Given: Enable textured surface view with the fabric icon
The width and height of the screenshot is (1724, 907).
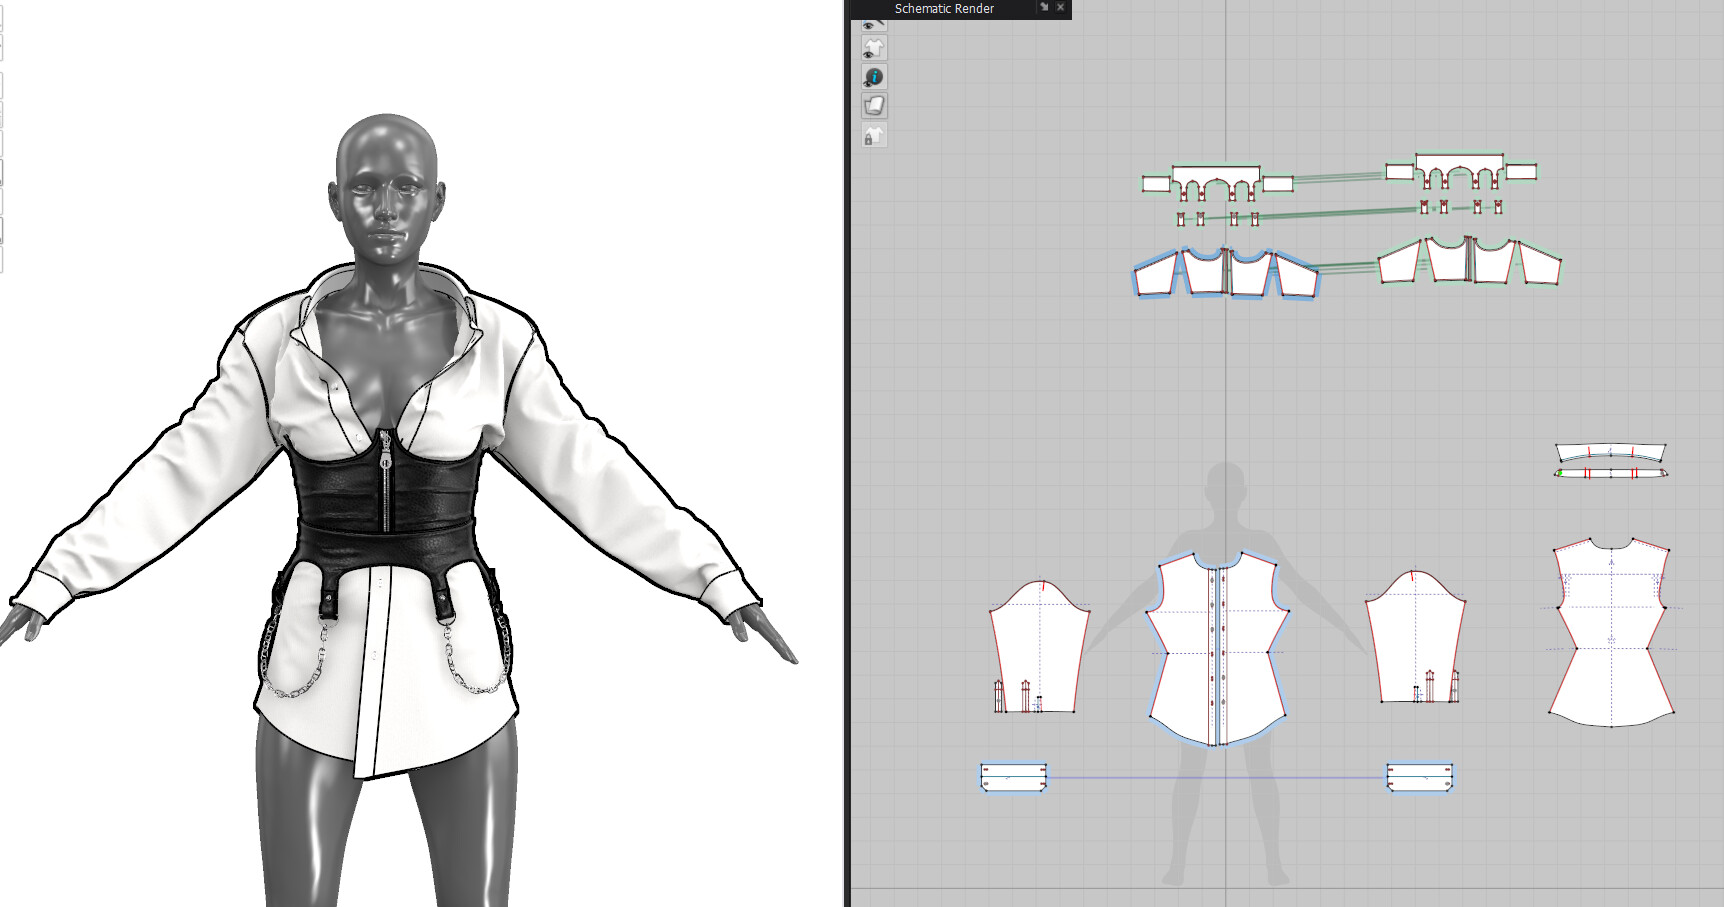Looking at the screenshot, I should coord(874,105).
